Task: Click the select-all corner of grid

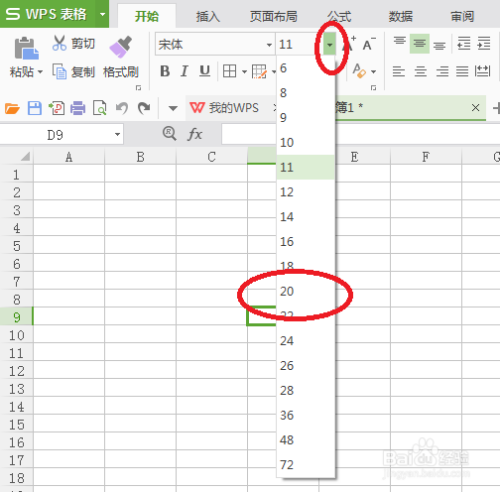Action: pyautogui.click(x=17, y=156)
